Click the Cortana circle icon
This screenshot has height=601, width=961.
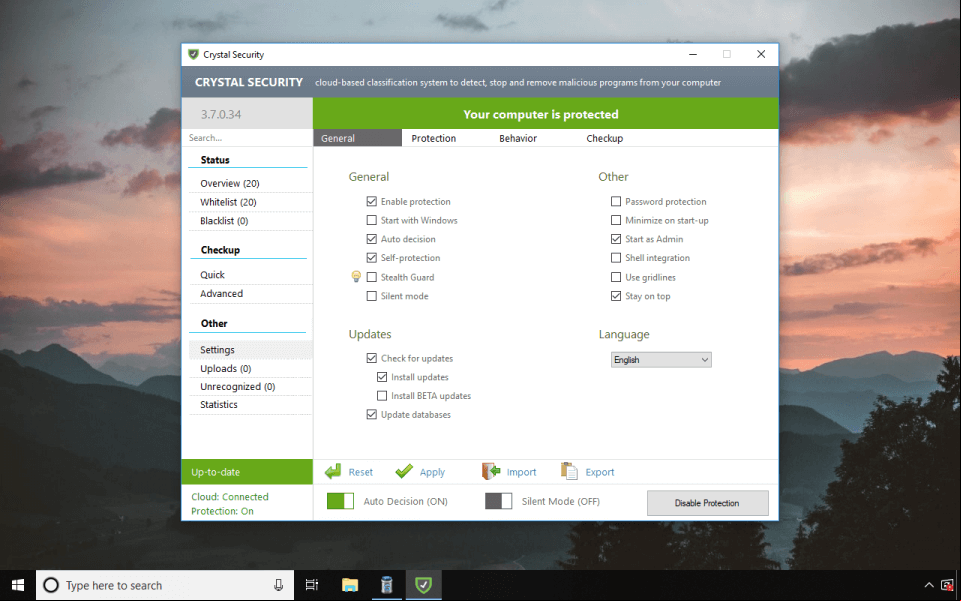tap(51, 585)
